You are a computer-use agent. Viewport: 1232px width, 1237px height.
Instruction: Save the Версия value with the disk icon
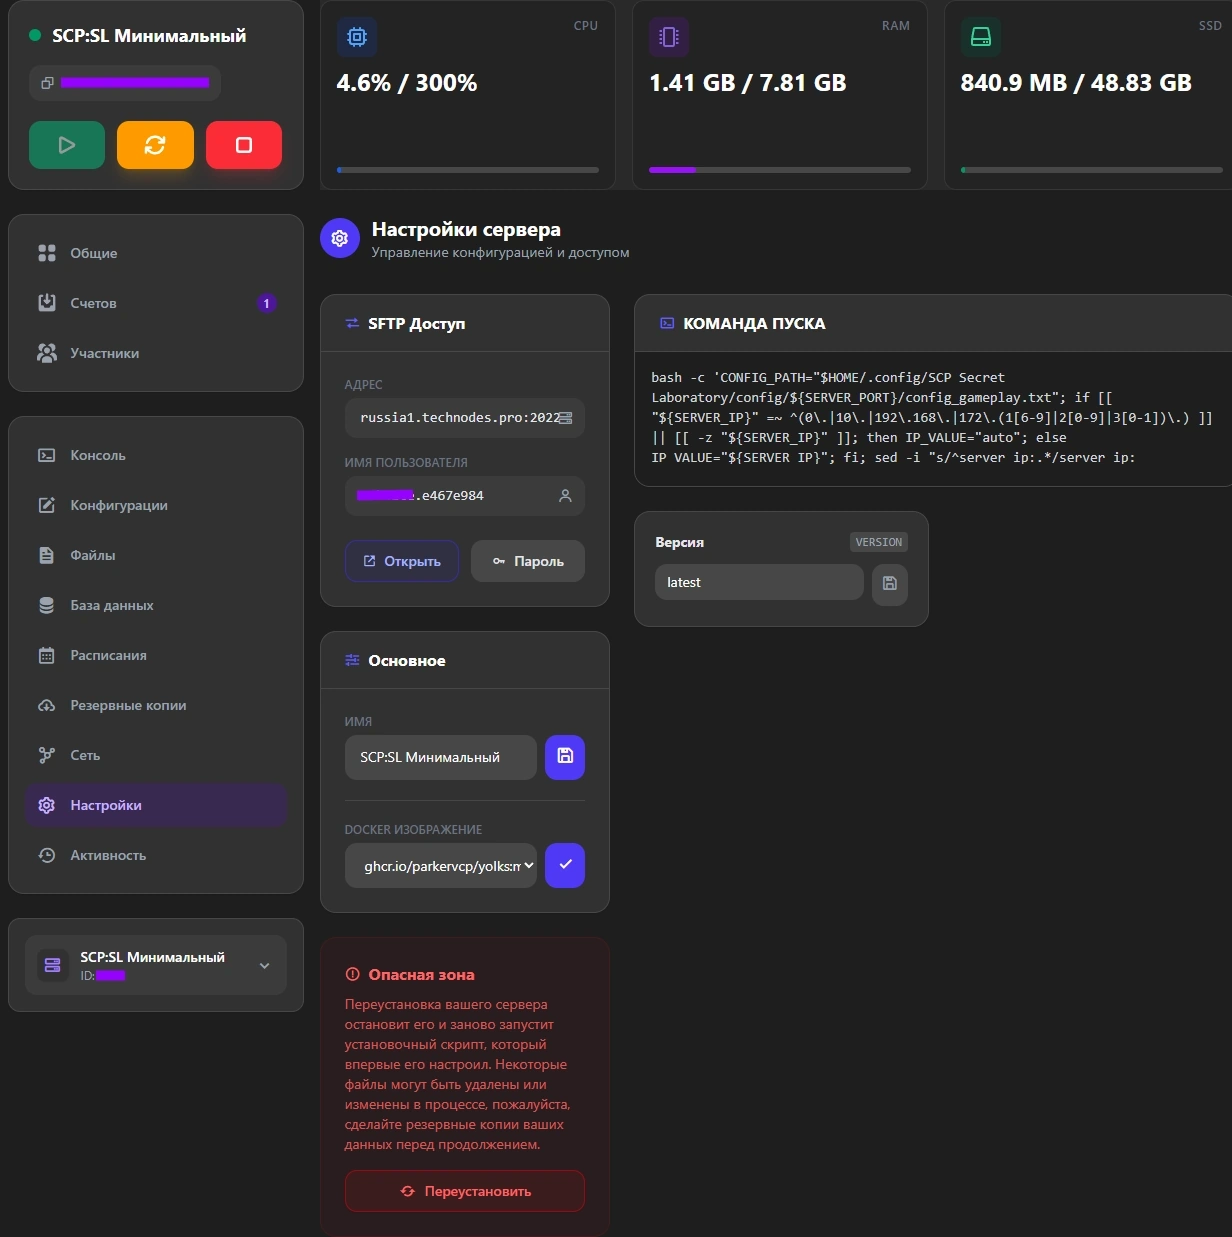pos(890,583)
